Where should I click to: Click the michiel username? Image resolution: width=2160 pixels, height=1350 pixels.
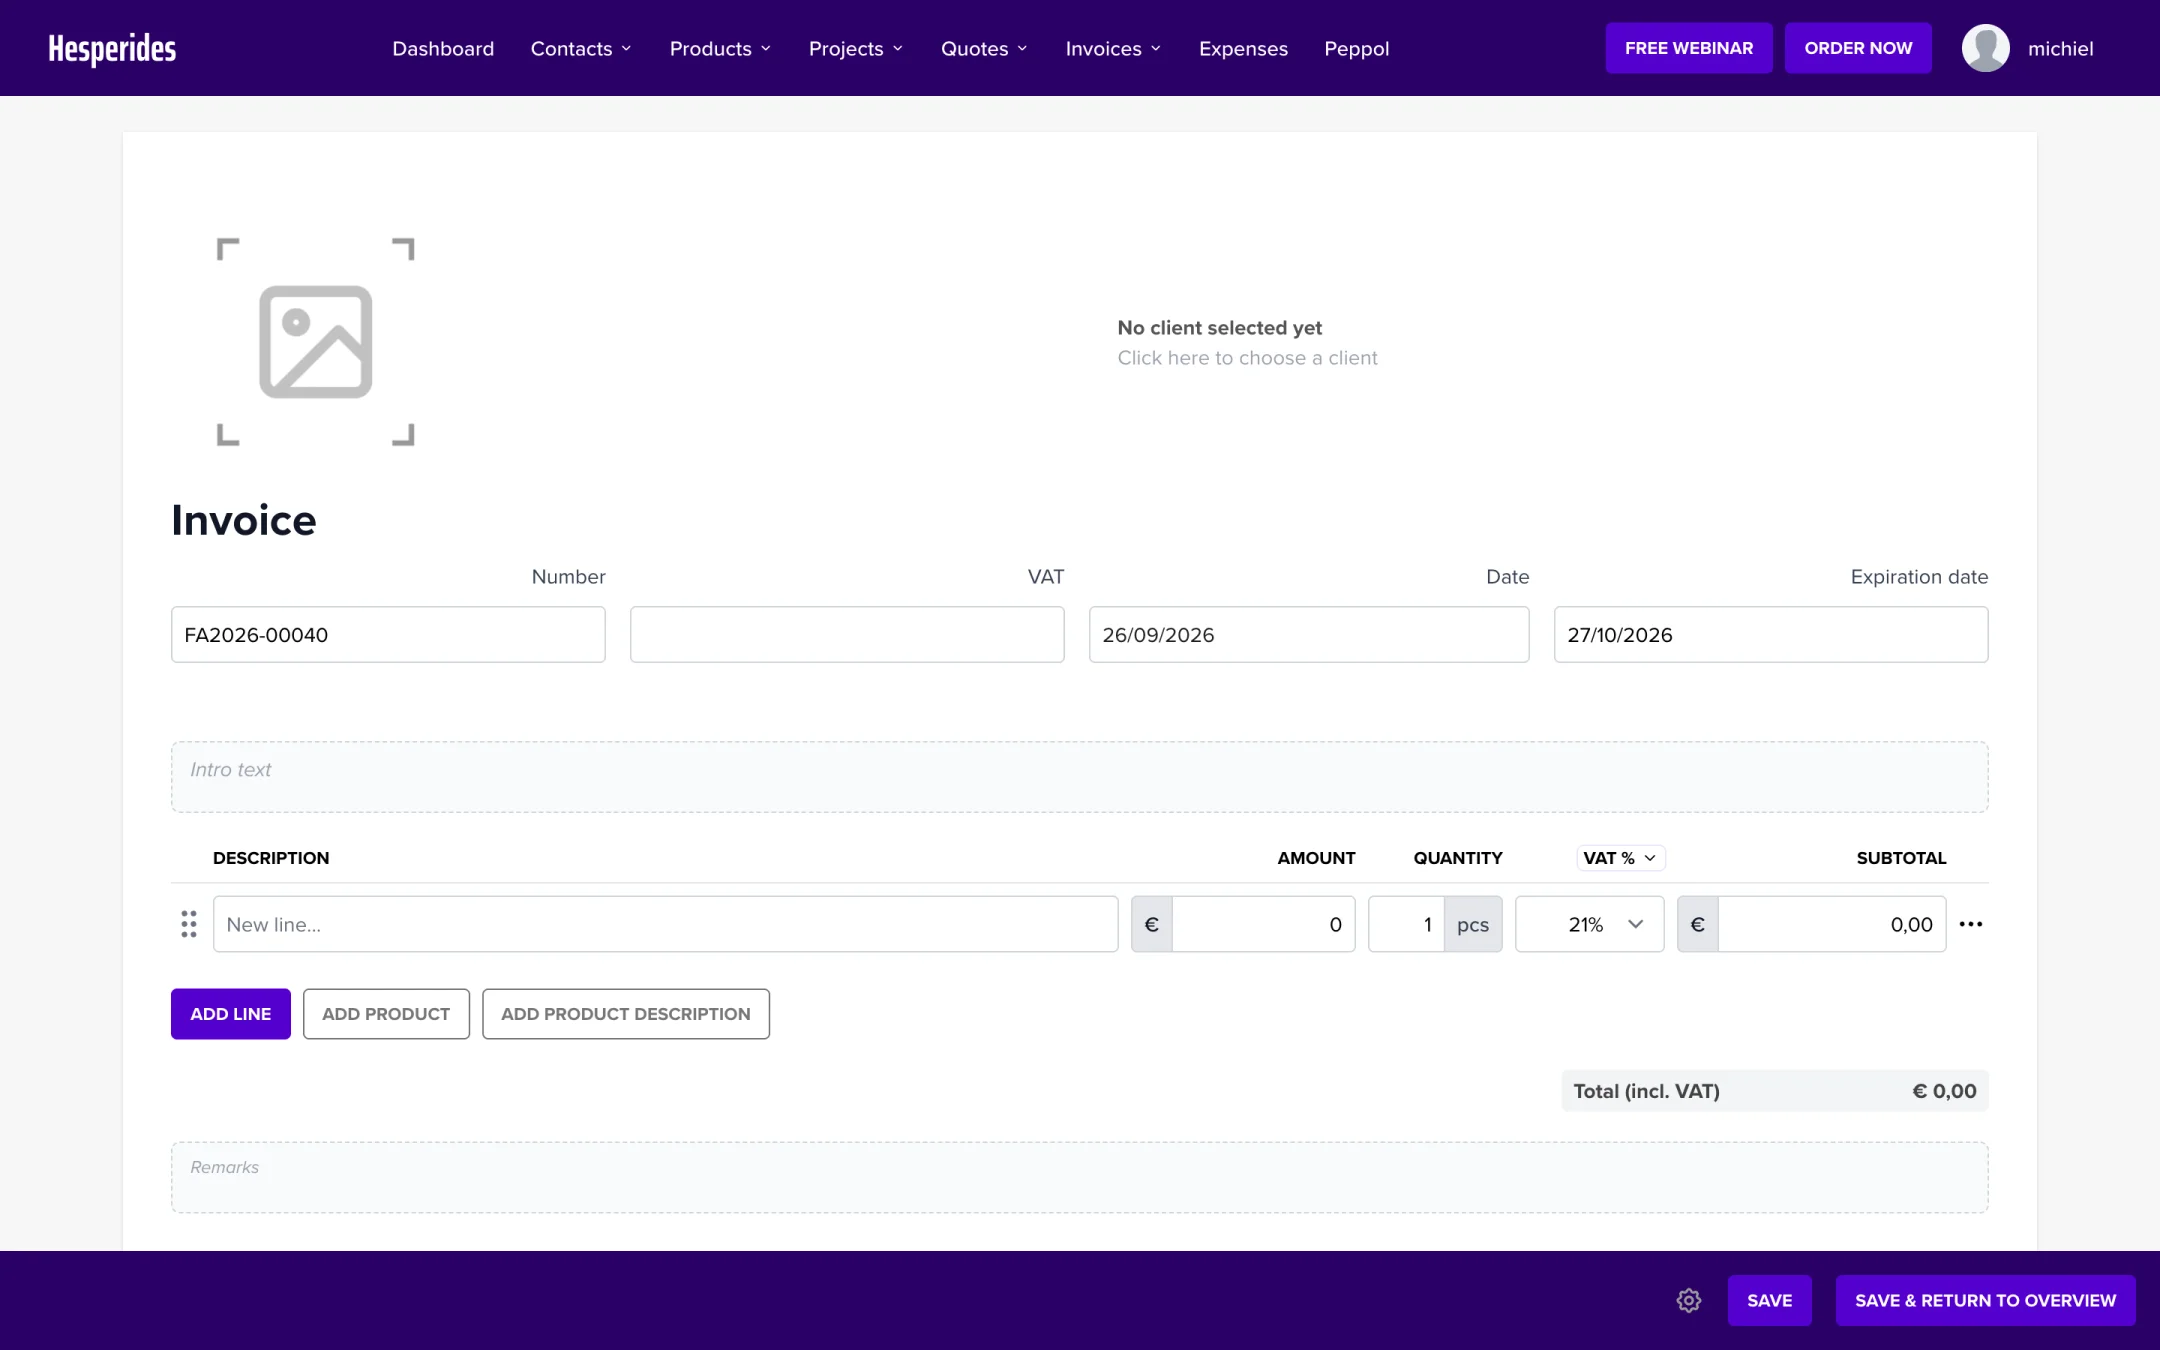coord(2060,48)
